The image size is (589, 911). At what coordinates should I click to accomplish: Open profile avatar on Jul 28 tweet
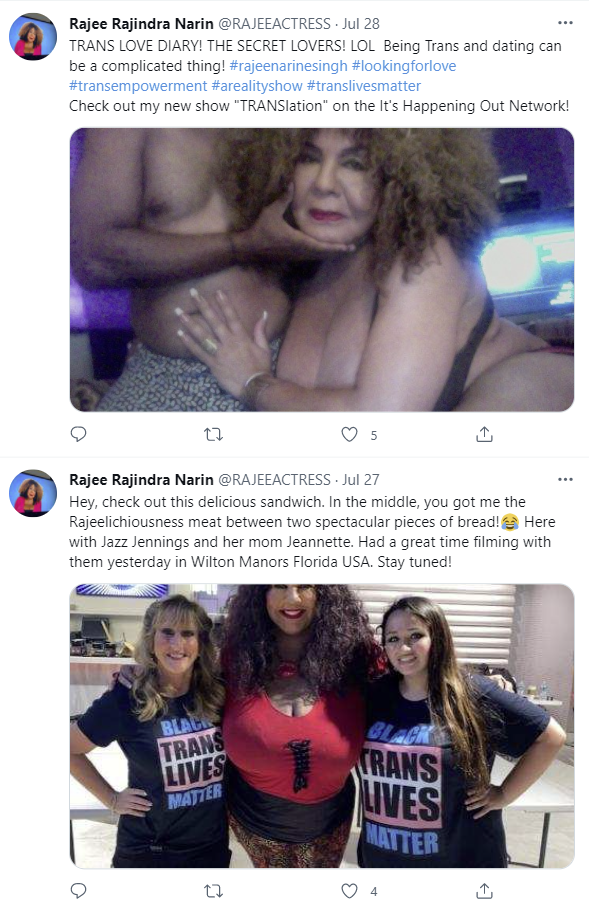pos(33,37)
